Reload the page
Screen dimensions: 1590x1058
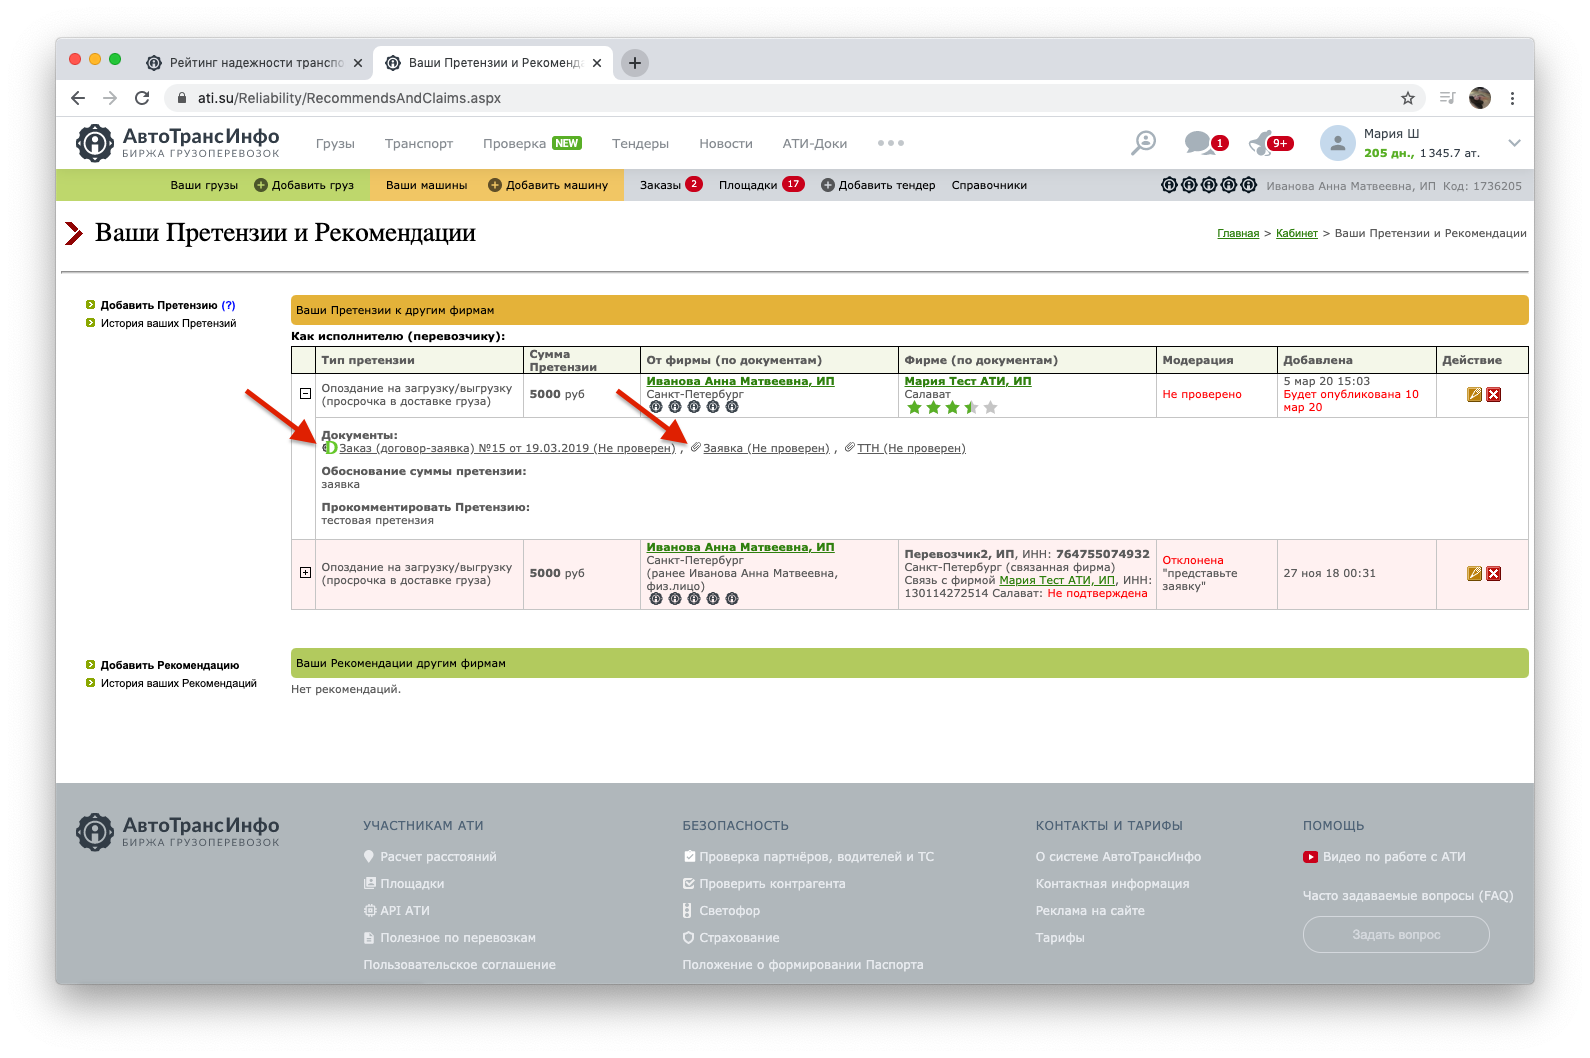tap(142, 98)
